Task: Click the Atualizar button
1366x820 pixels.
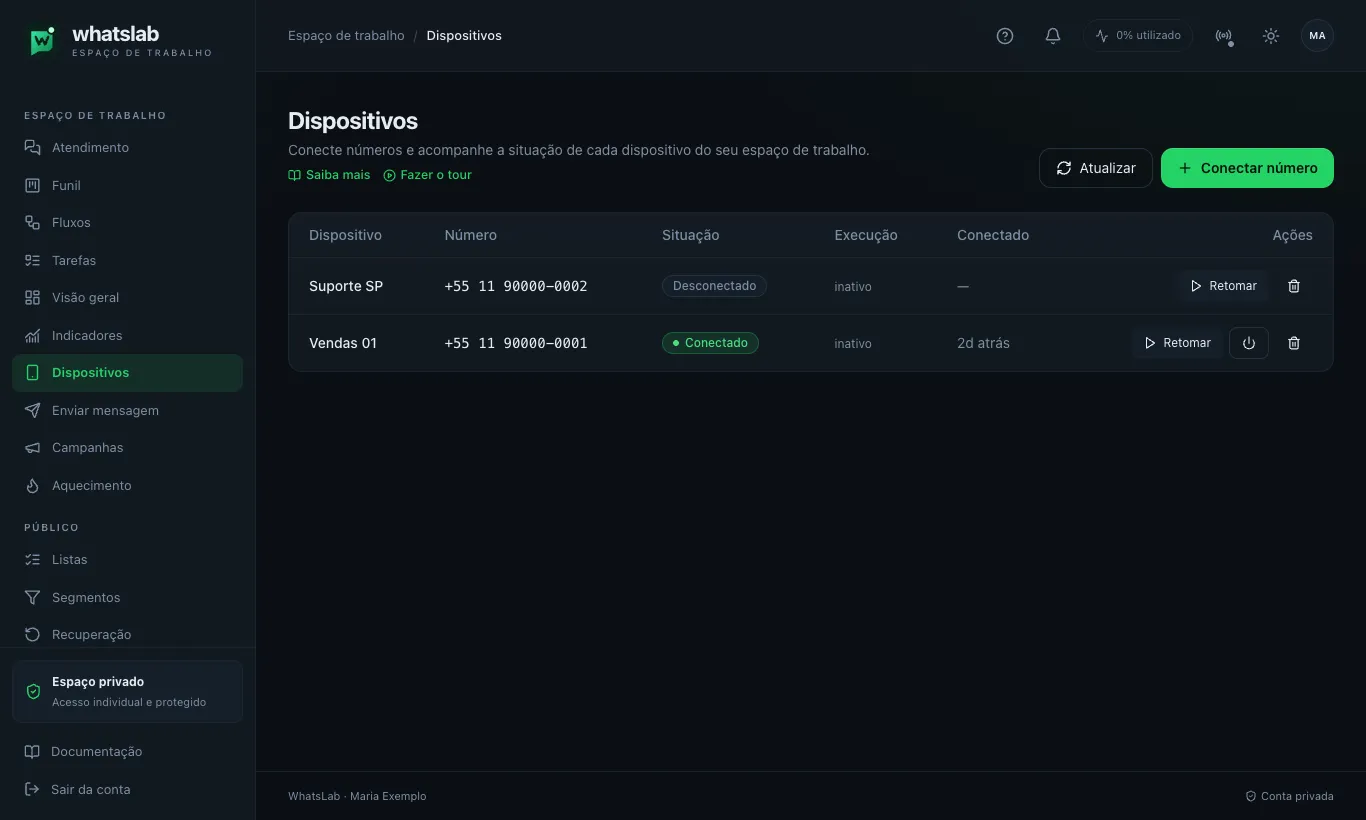Action: click(1096, 168)
